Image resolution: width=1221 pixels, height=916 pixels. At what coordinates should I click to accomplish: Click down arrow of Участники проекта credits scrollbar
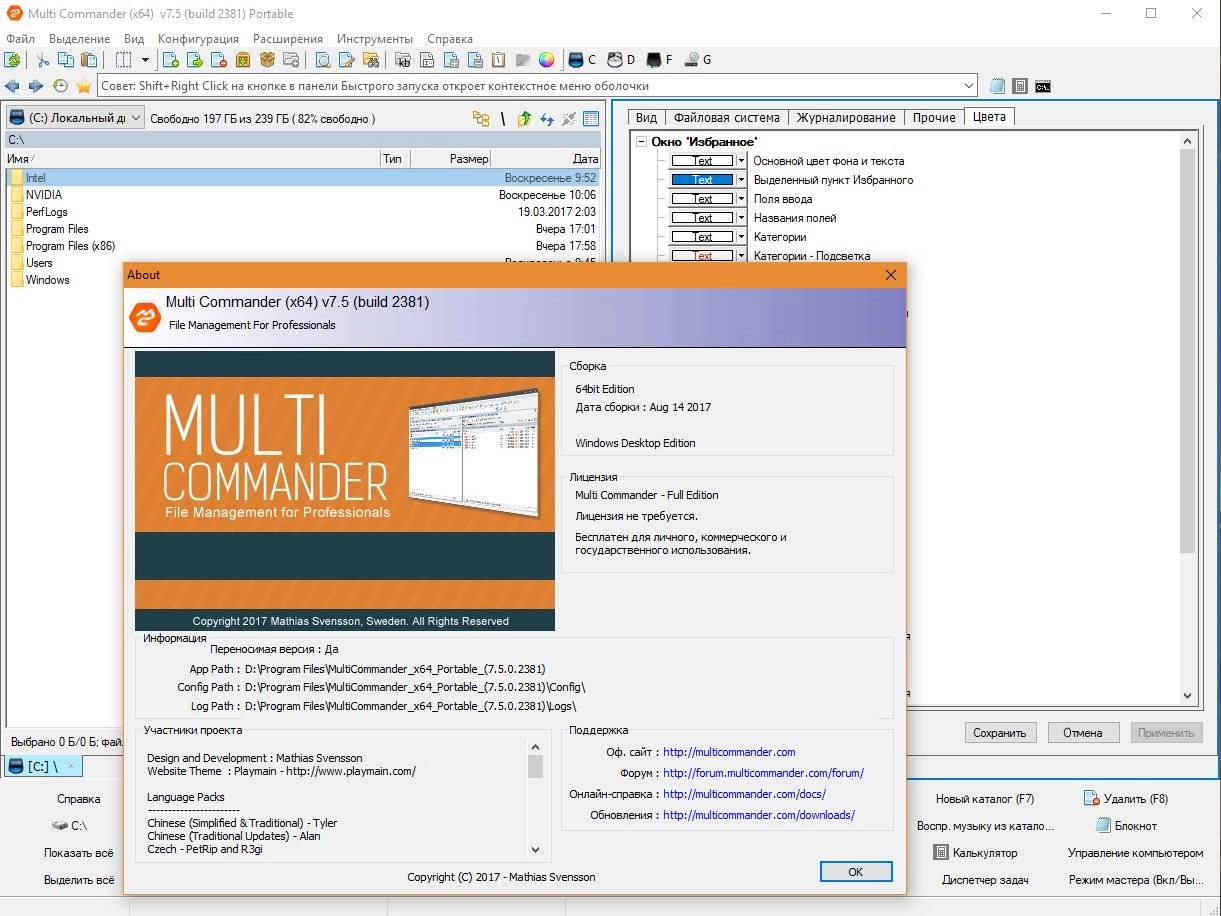535,850
